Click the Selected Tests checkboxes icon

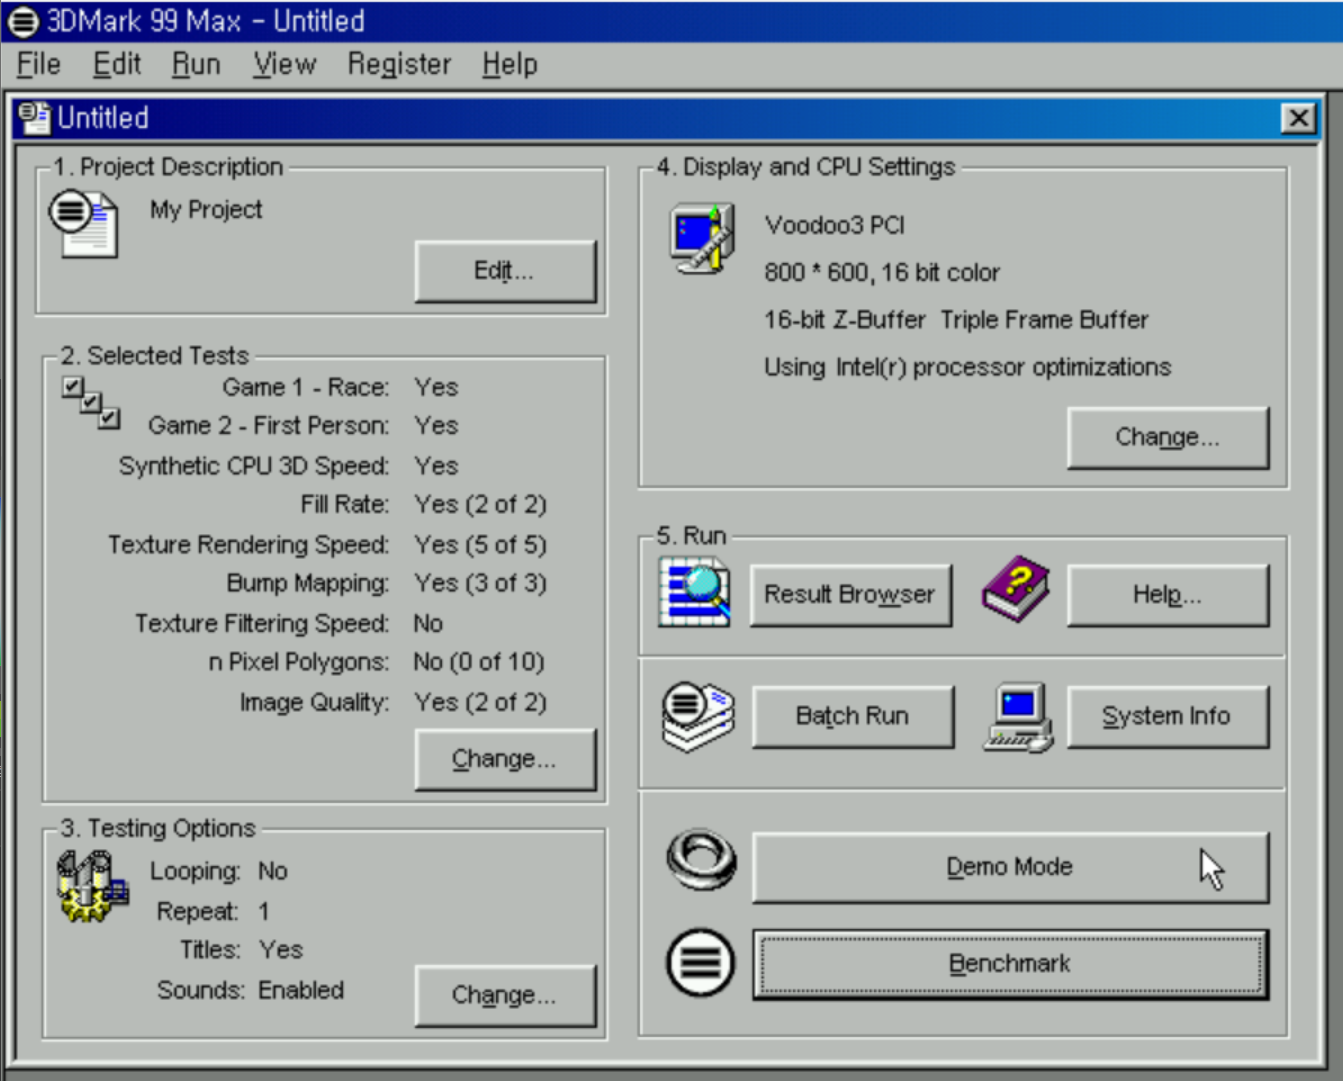coord(91,402)
